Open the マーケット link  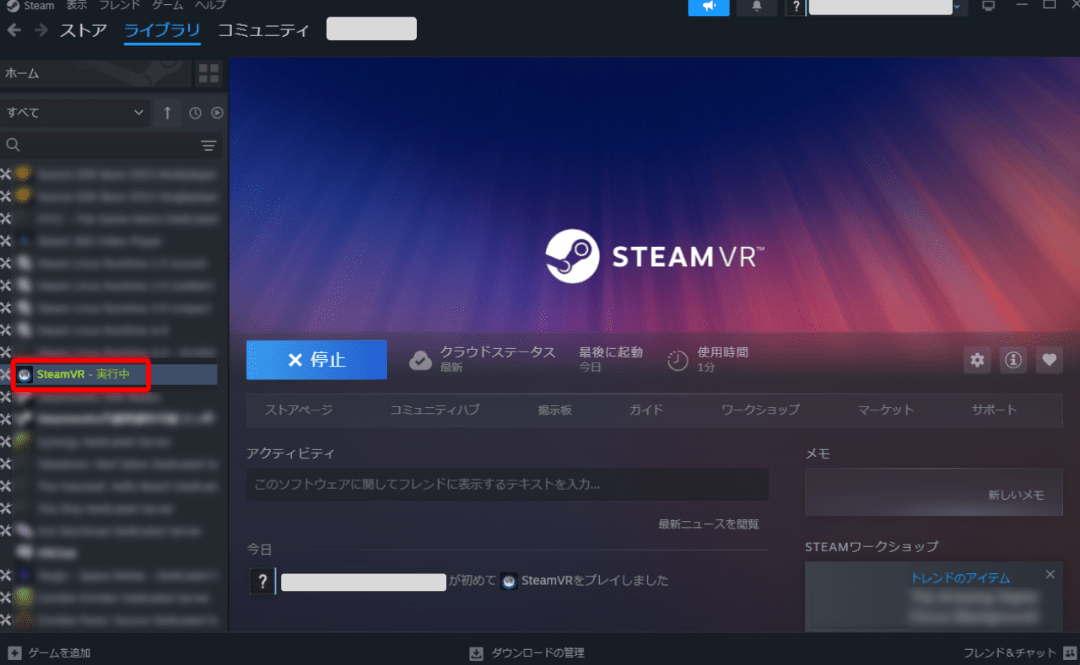click(886, 410)
